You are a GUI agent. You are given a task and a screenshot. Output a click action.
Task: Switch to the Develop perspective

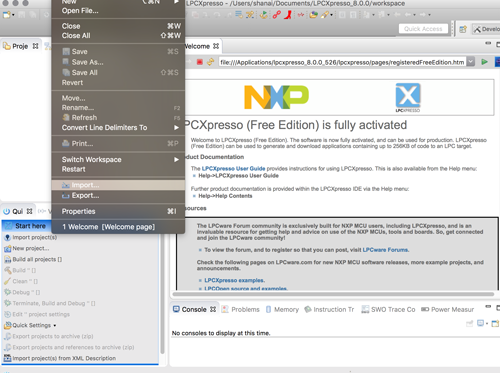click(486, 29)
